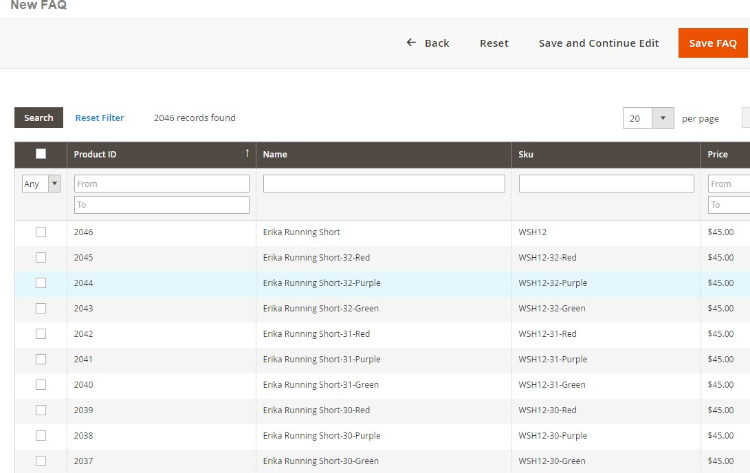
Task: Click the Search button
Action: click(x=38, y=118)
